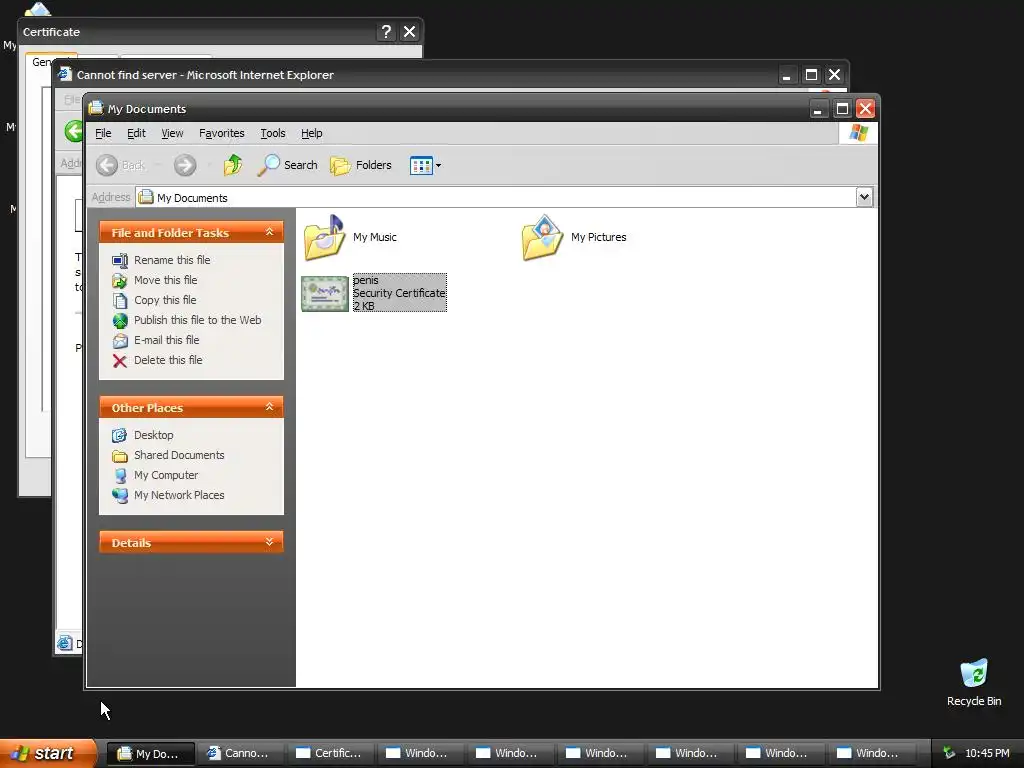Click Copy this file
Screen dimensions: 1024x768
coord(165,300)
